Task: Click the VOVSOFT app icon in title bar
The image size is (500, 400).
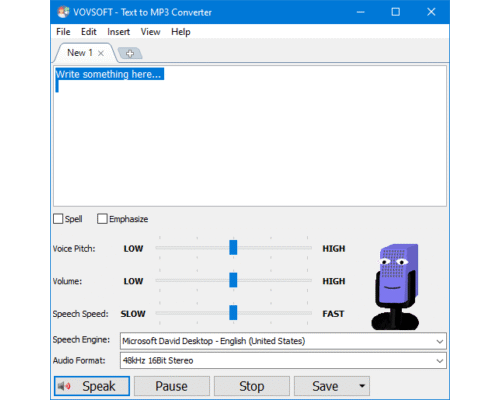Action: (x=63, y=12)
